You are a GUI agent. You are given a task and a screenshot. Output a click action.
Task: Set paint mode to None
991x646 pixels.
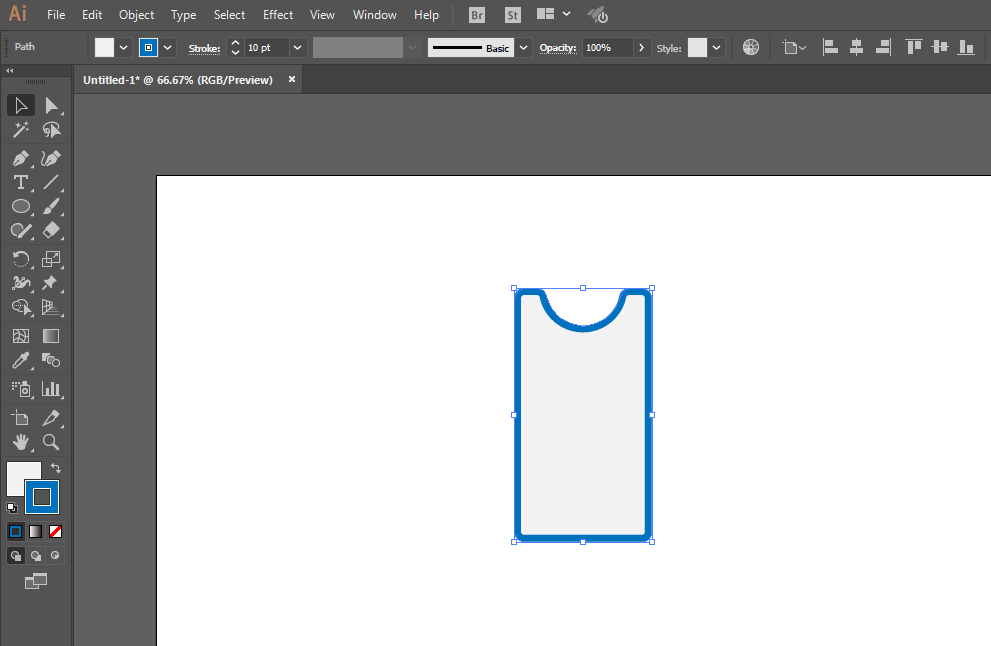pos(56,532)
